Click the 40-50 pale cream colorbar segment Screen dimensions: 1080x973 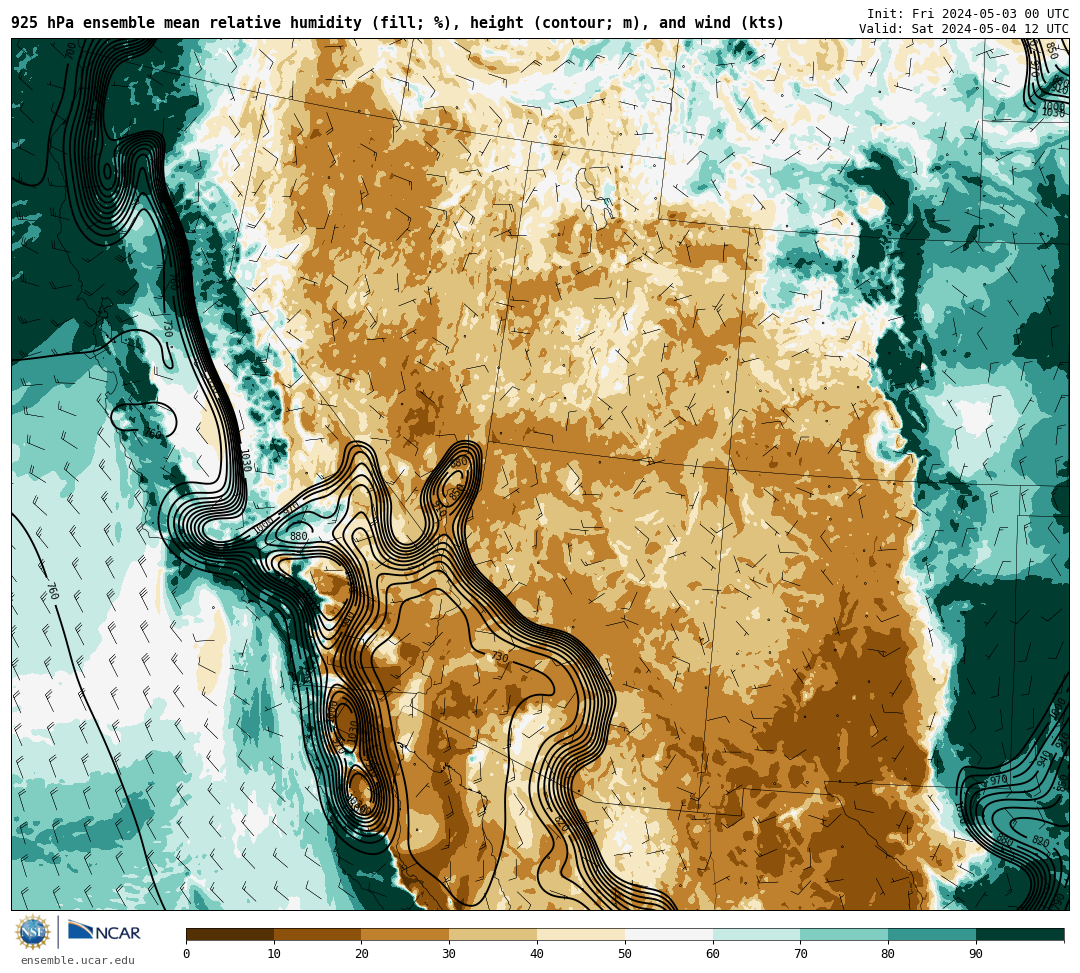coord(581,934)
